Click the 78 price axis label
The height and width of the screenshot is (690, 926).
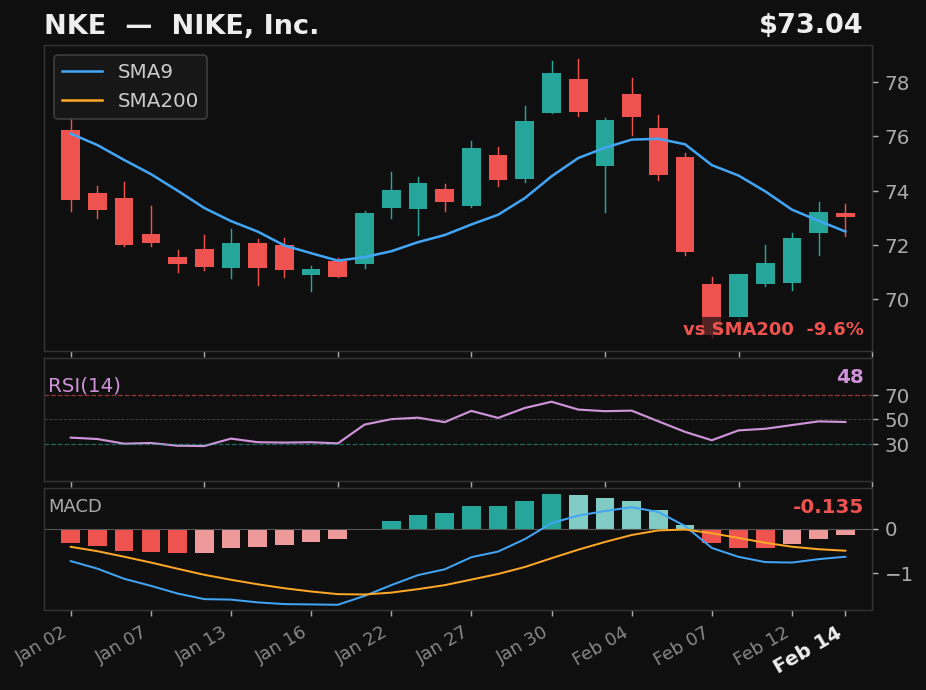point(897,83)
